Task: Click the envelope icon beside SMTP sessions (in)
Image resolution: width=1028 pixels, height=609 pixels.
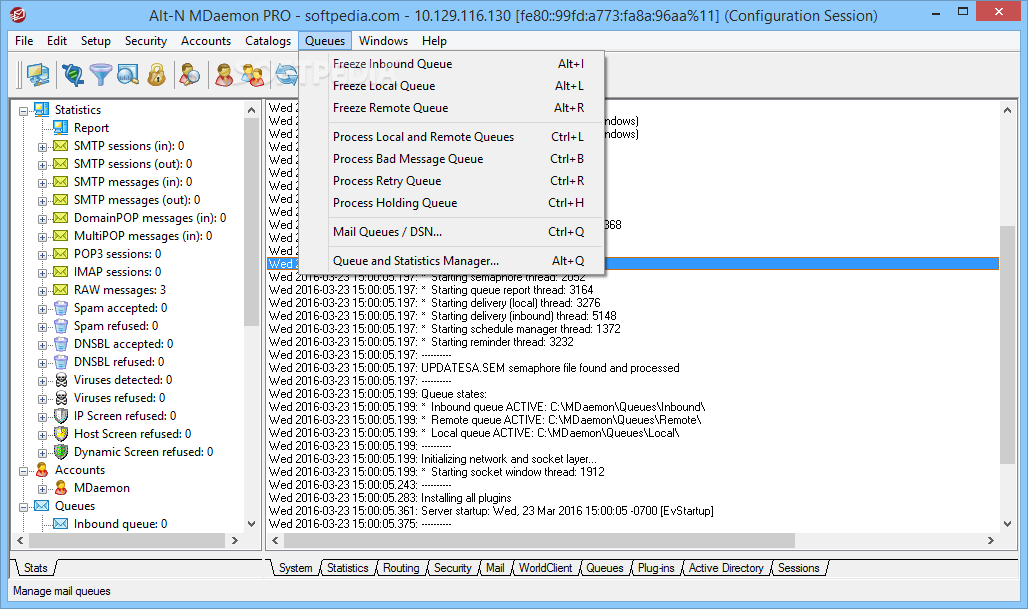Action: [60, 146]
